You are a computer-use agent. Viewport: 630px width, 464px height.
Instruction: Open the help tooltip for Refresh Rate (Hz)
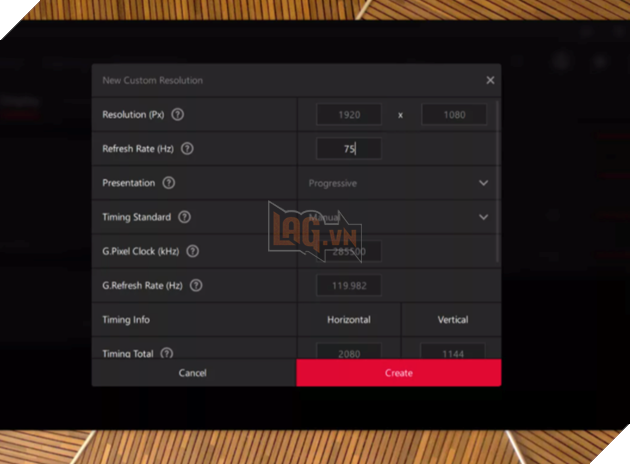tap(187, 149)
